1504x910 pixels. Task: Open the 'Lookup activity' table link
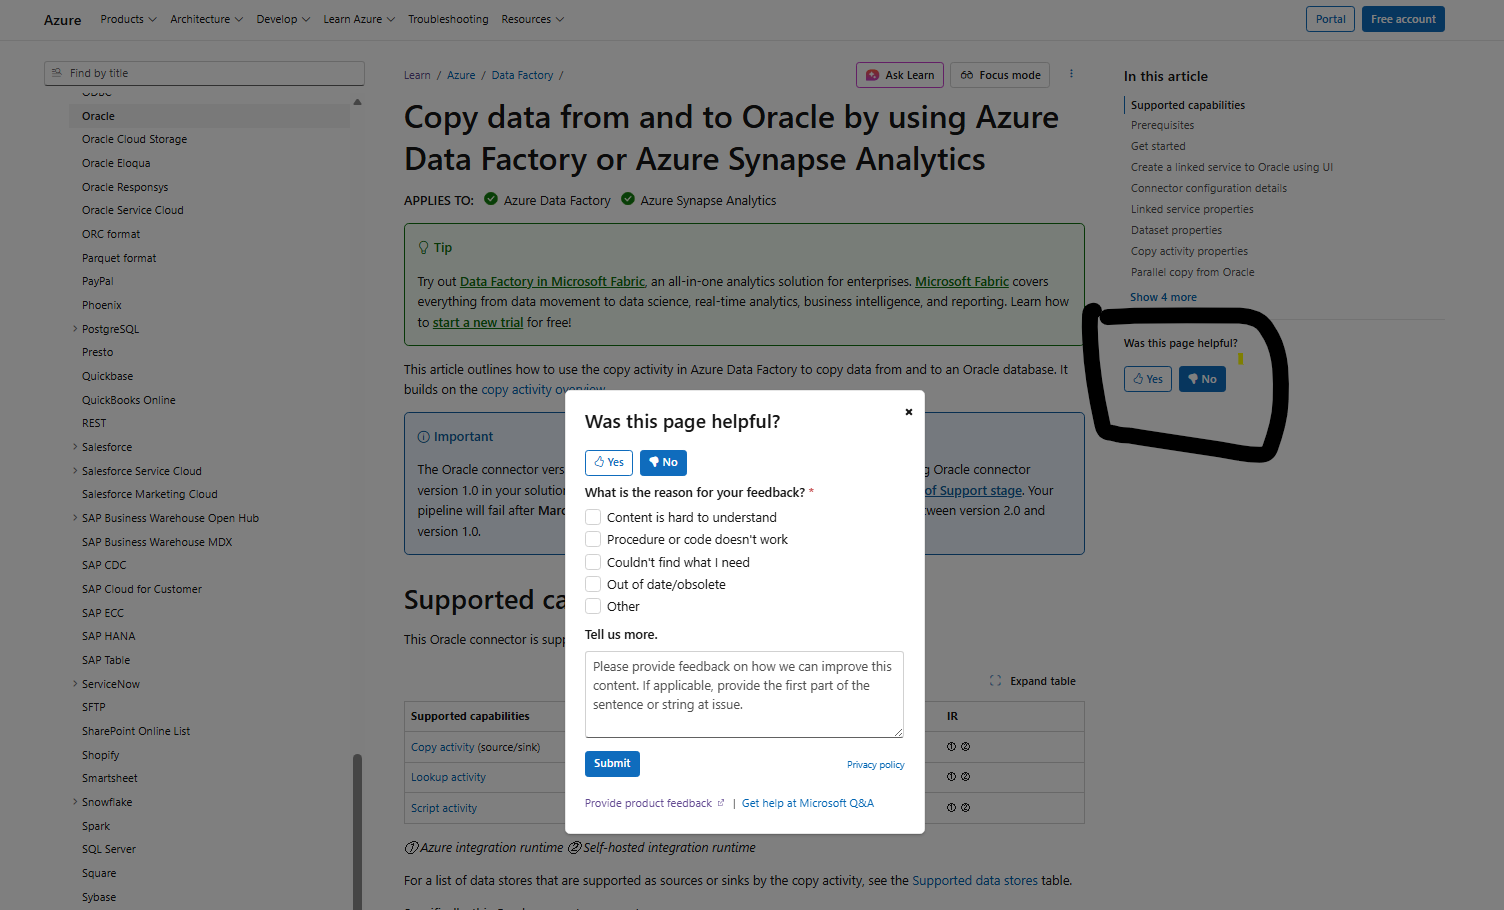(x=448, y=777)
